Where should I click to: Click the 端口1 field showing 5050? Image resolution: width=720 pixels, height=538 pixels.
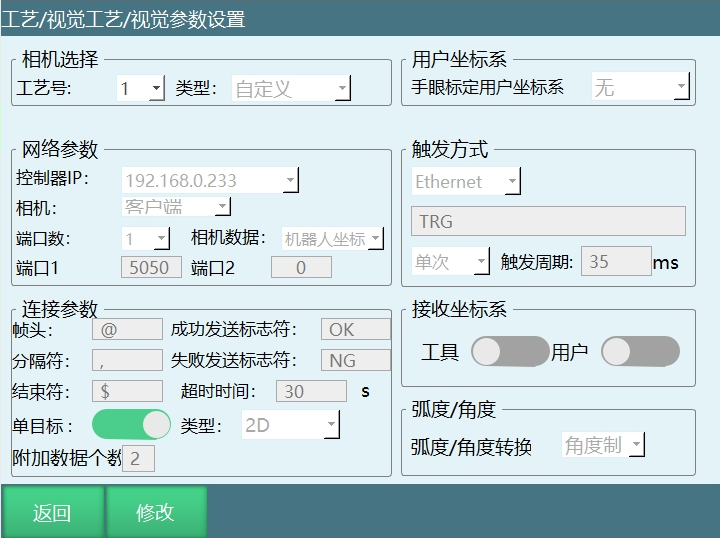(152, 268)
